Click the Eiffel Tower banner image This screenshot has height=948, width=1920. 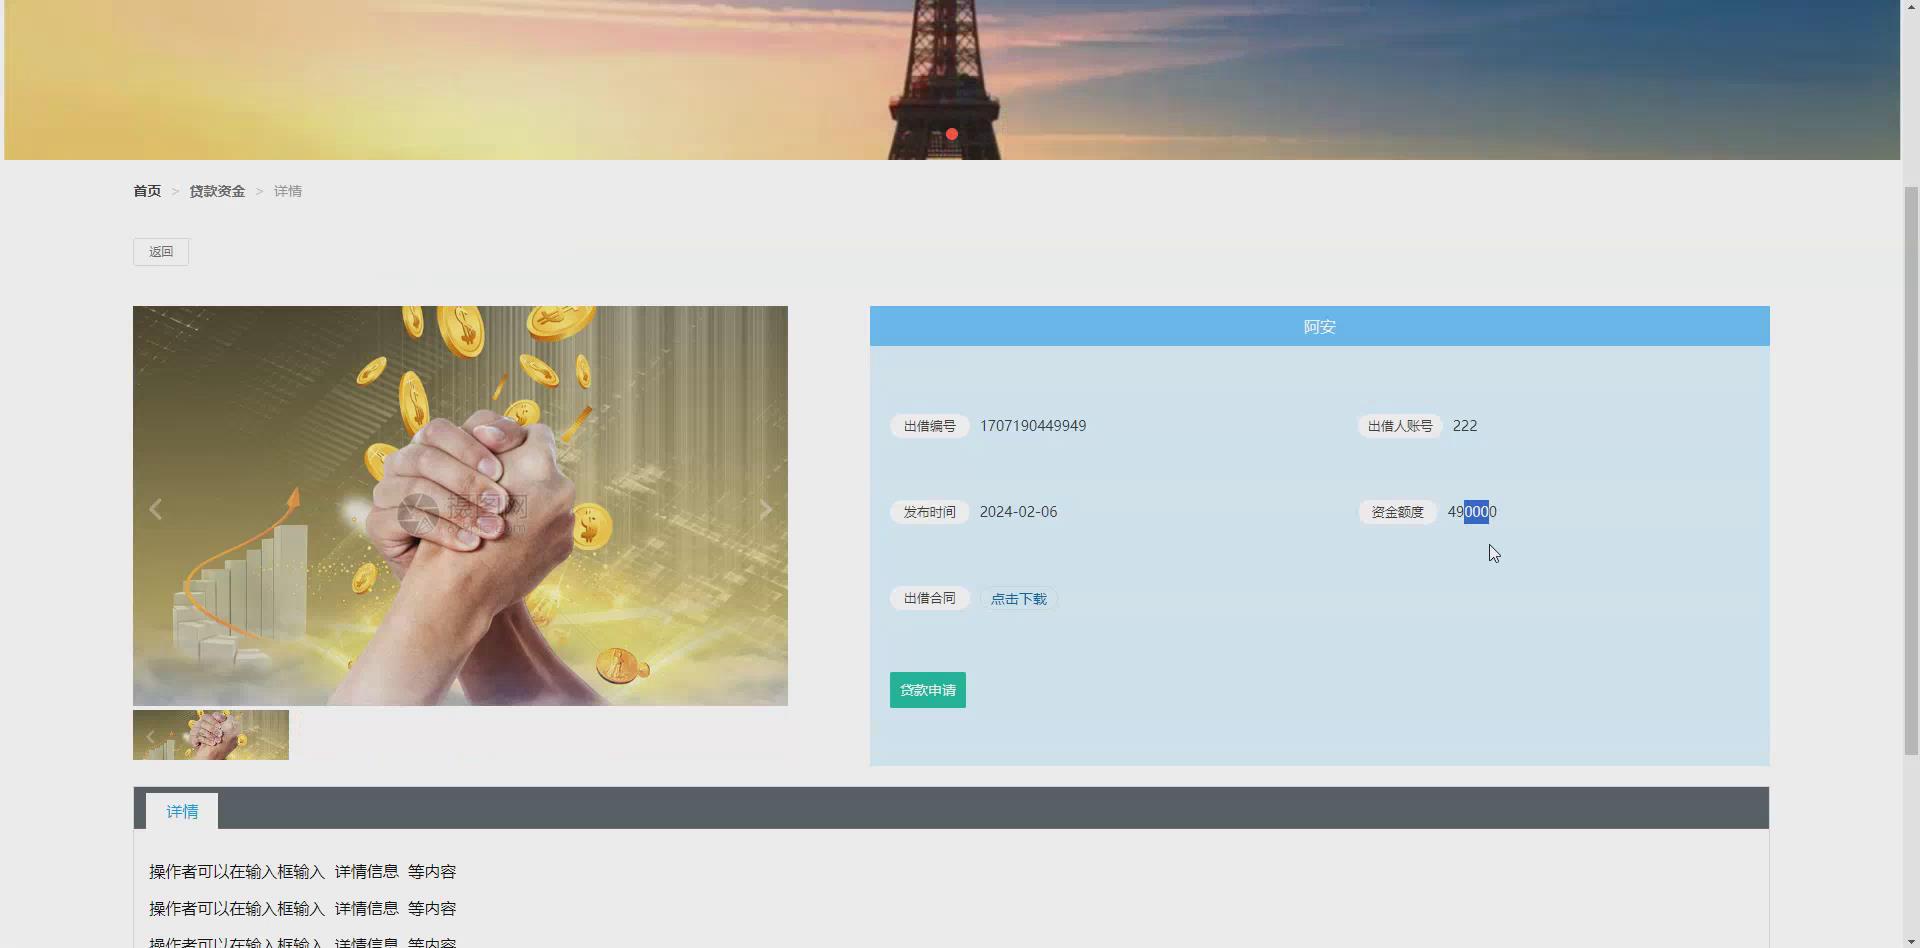point(952,80)
